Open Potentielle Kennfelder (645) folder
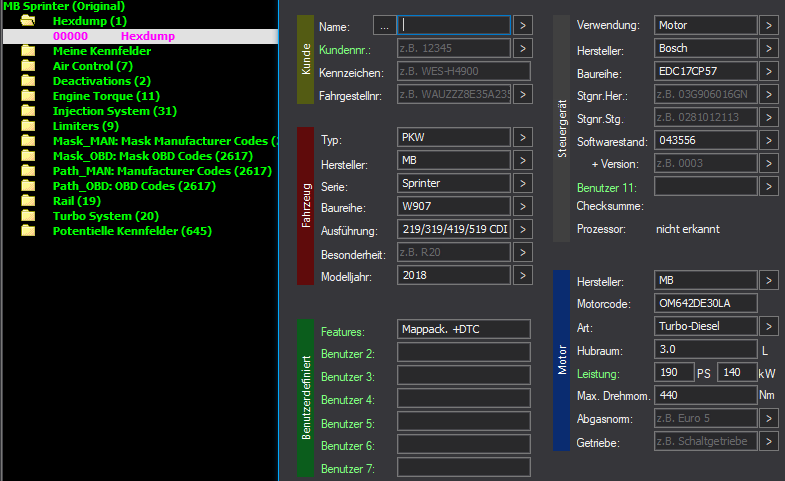785x481 pixels. [132, 231]
